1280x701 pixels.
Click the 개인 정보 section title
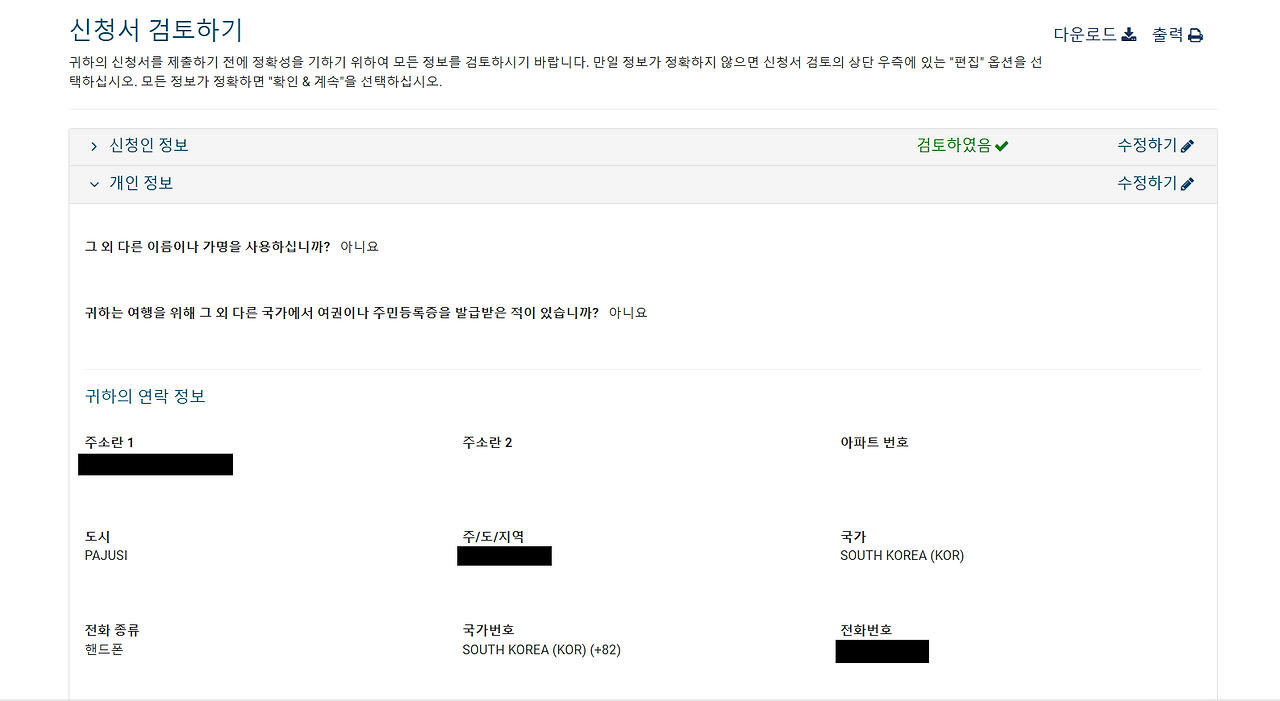click(142, 183)
